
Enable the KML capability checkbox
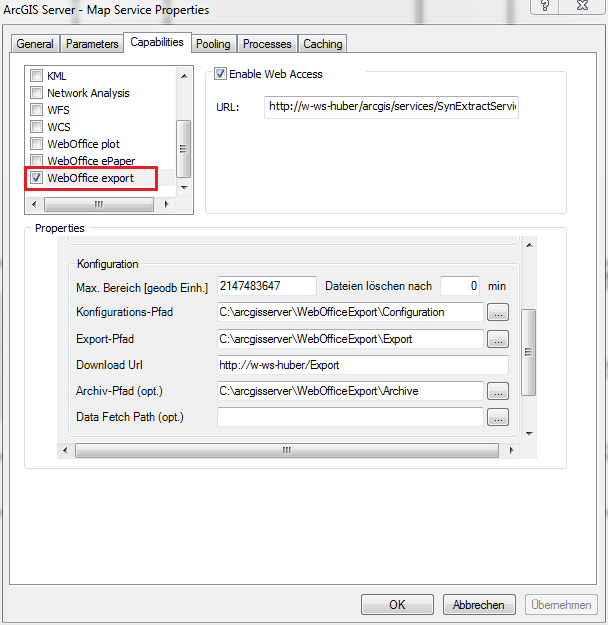[36, 75]
